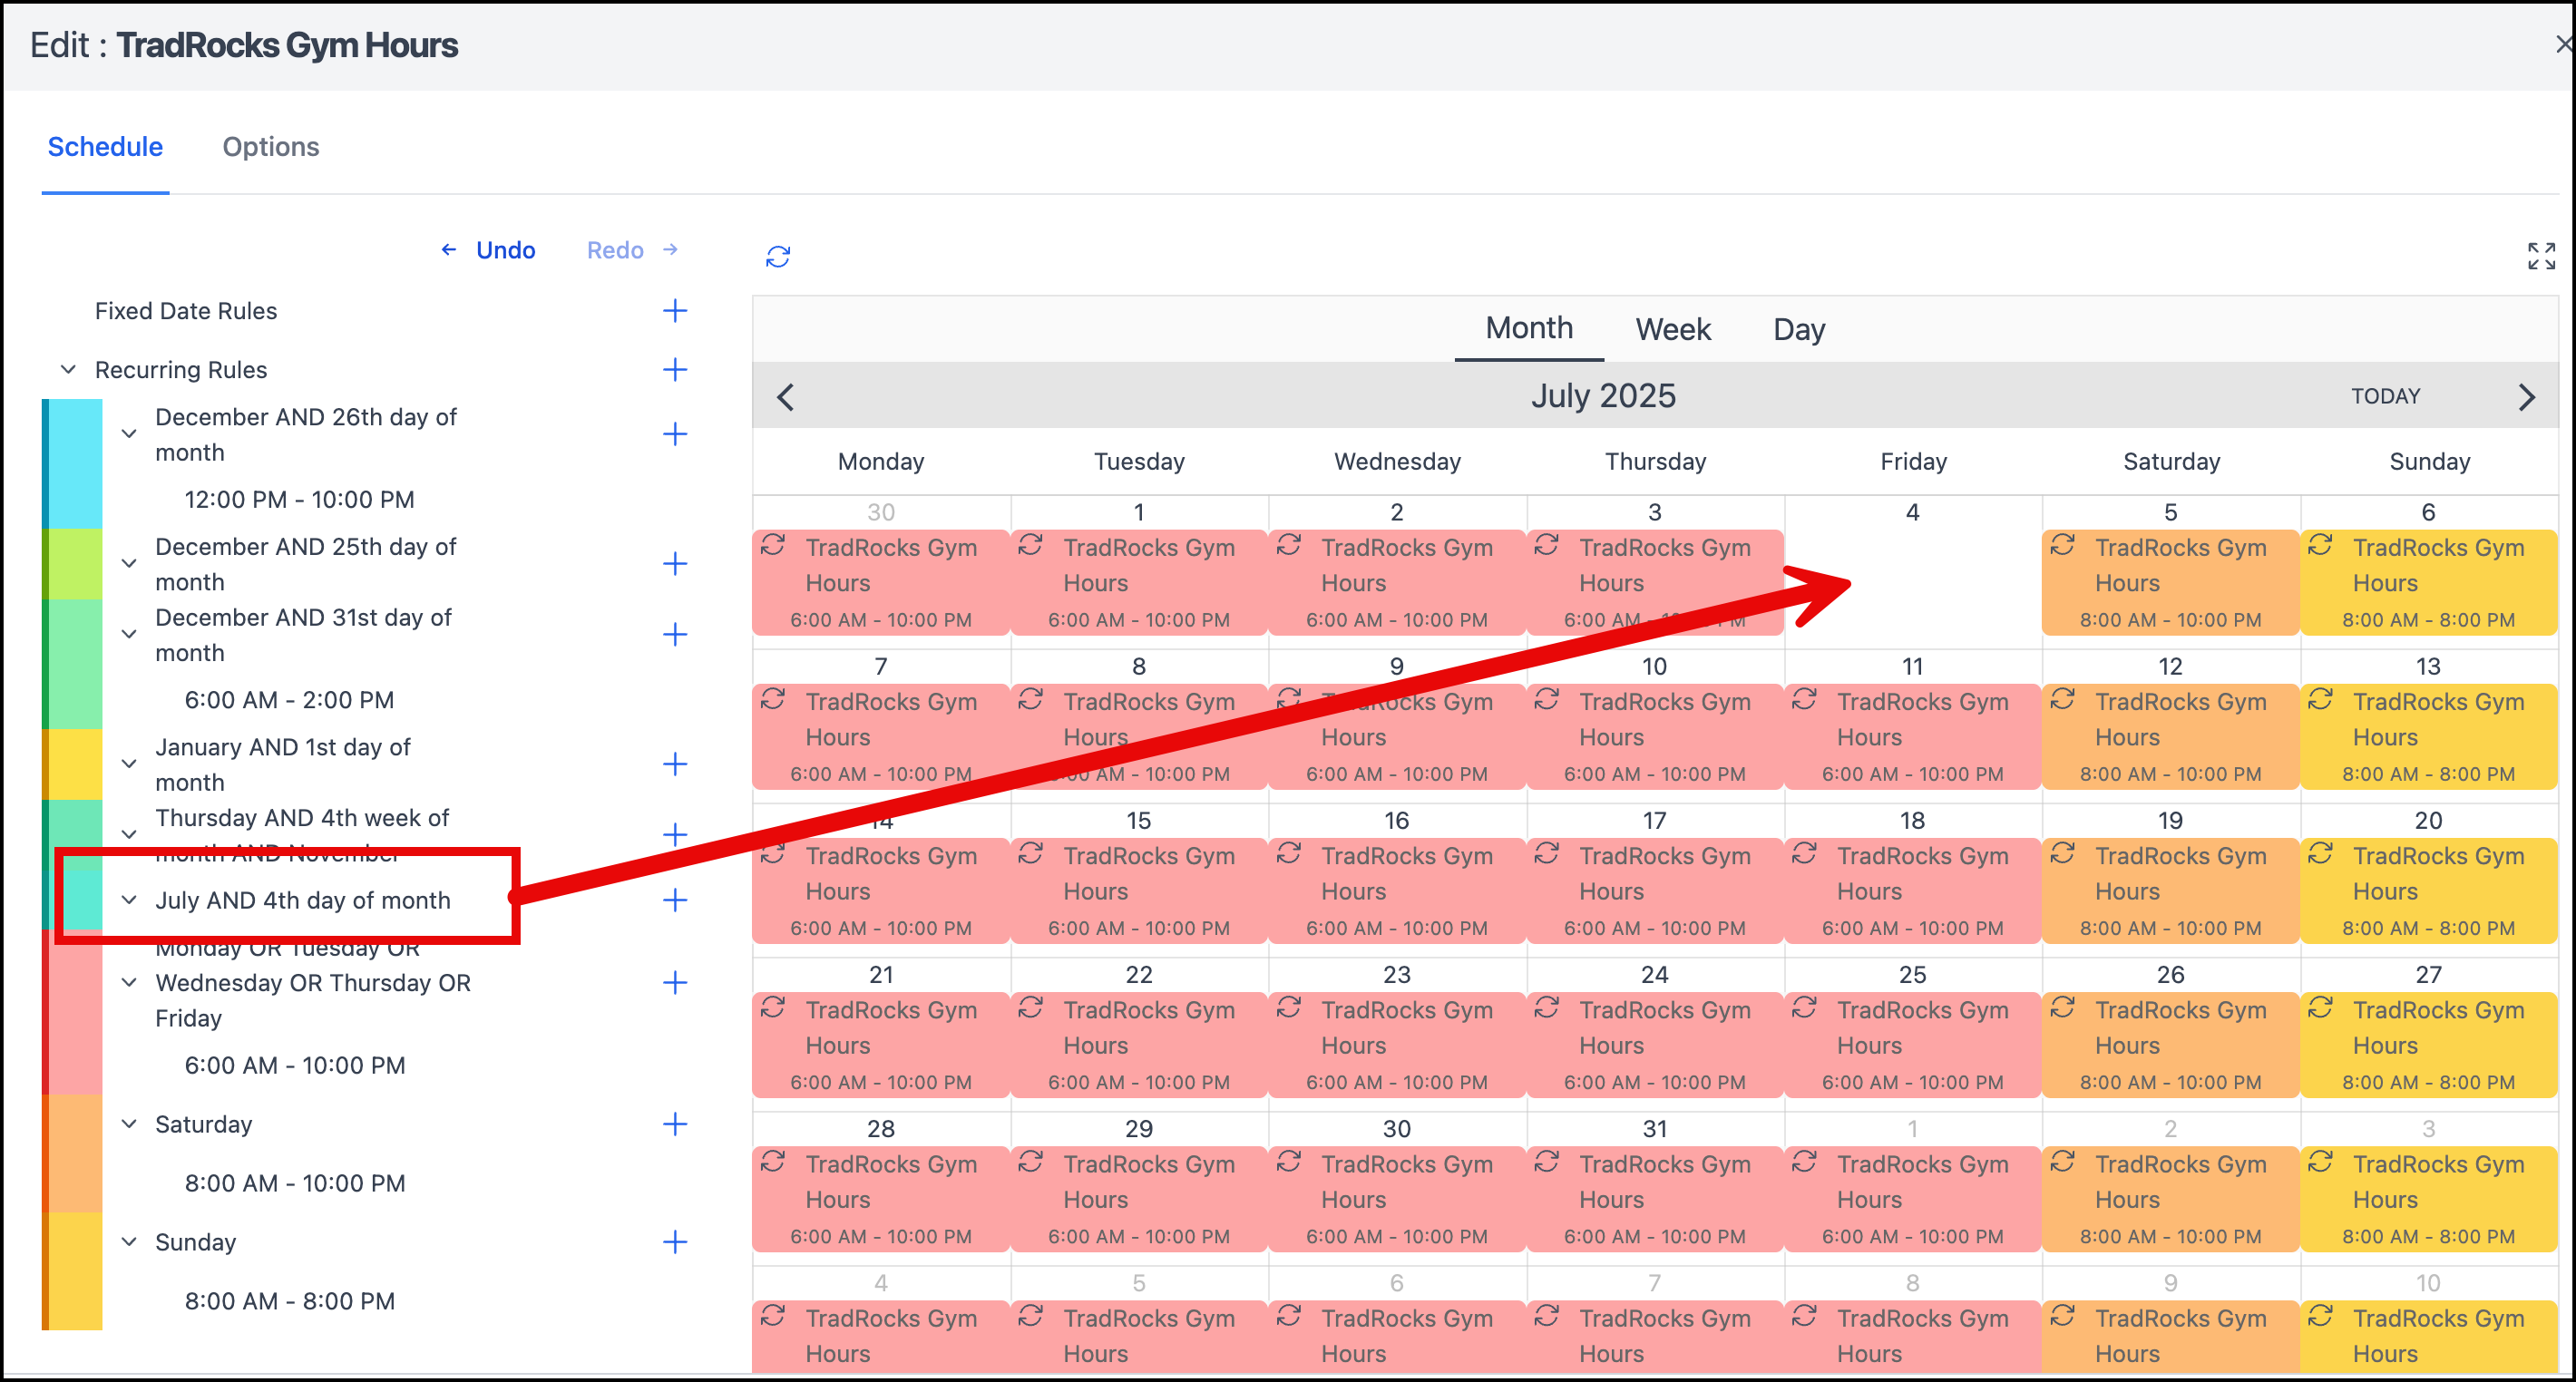The image size is (2576, 1382).
Task: Click recurring icon on July 24 event
Action: 1547,1007
